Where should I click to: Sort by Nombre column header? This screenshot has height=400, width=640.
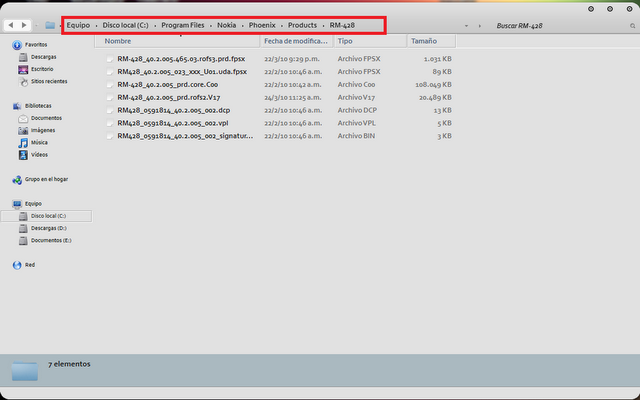coord(178,41)
